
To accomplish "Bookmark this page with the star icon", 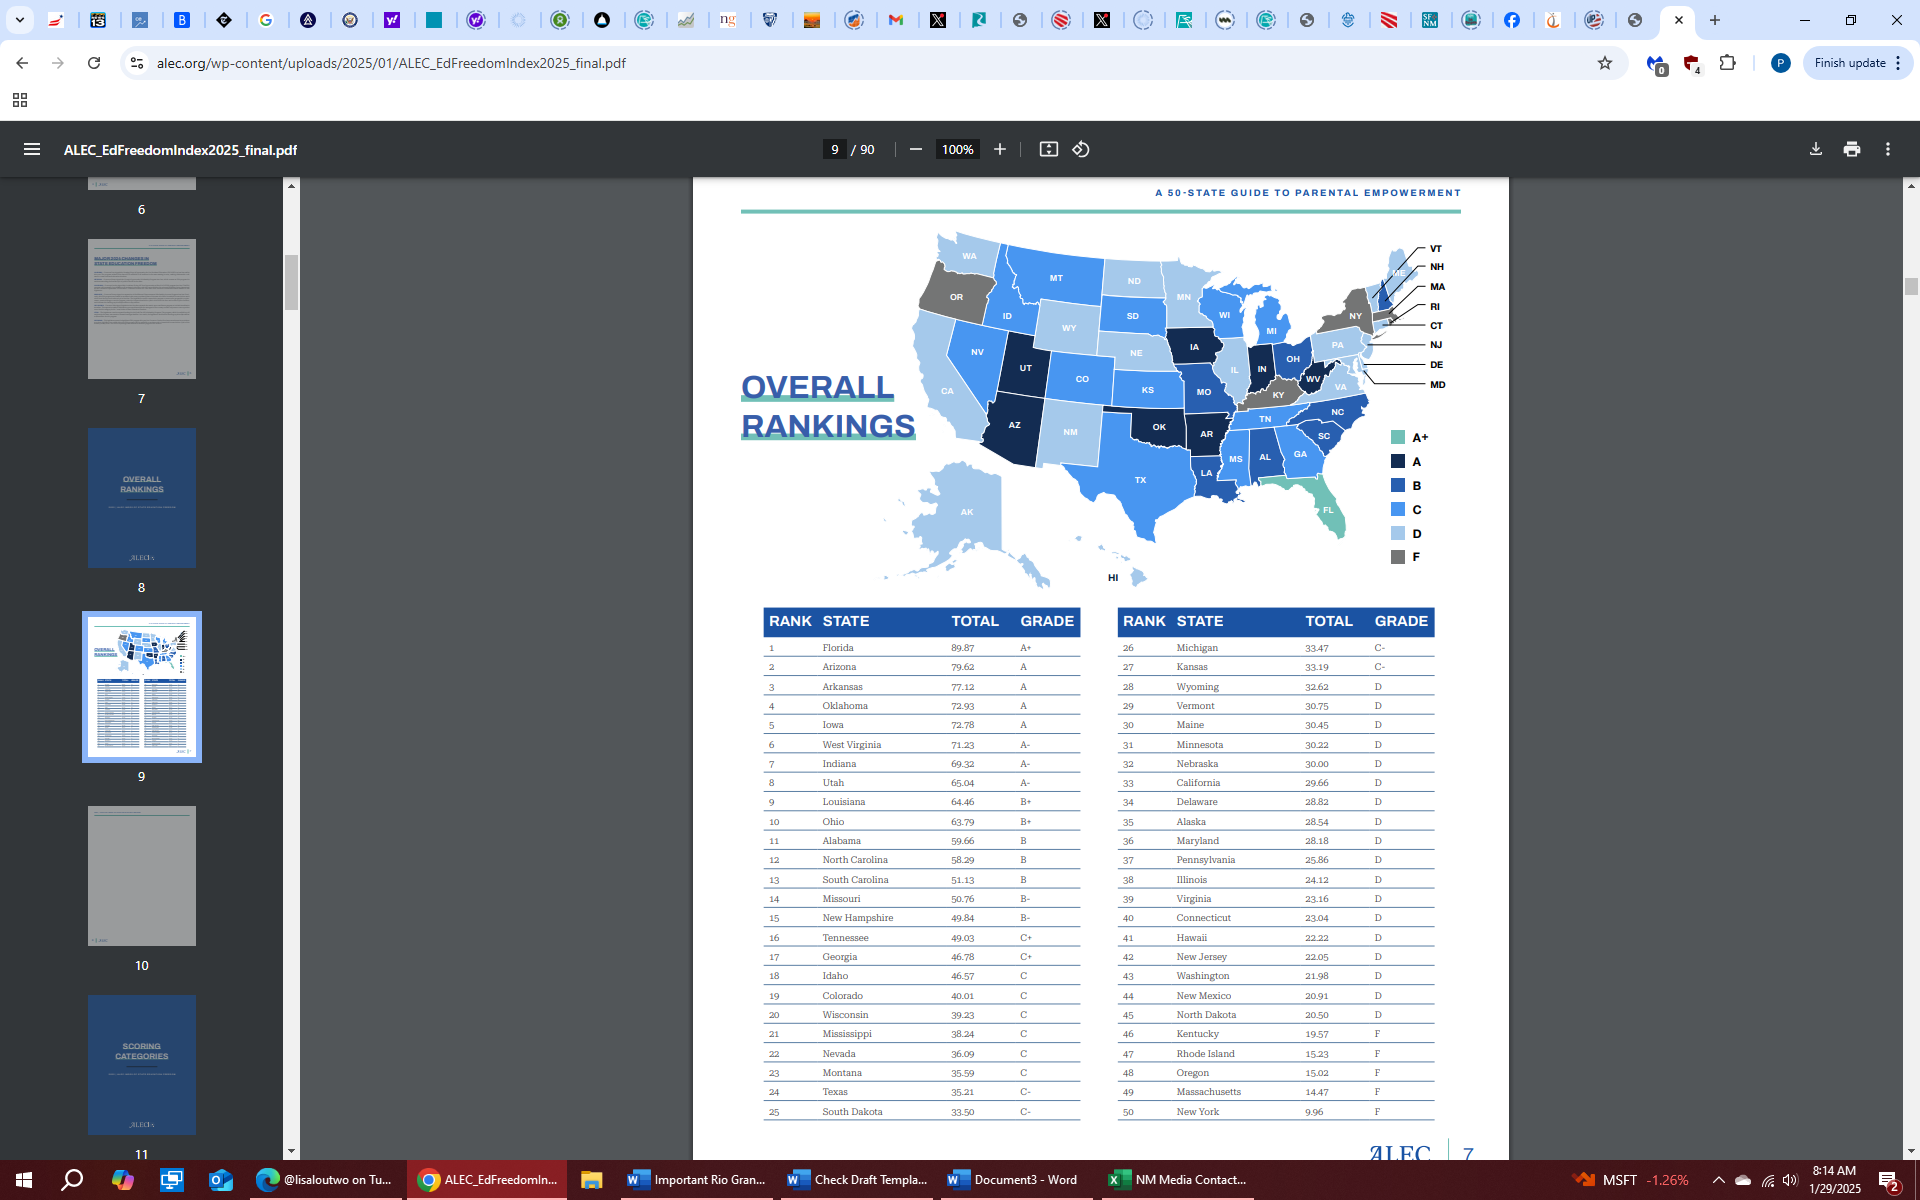I will click(x=1604, y=63).
